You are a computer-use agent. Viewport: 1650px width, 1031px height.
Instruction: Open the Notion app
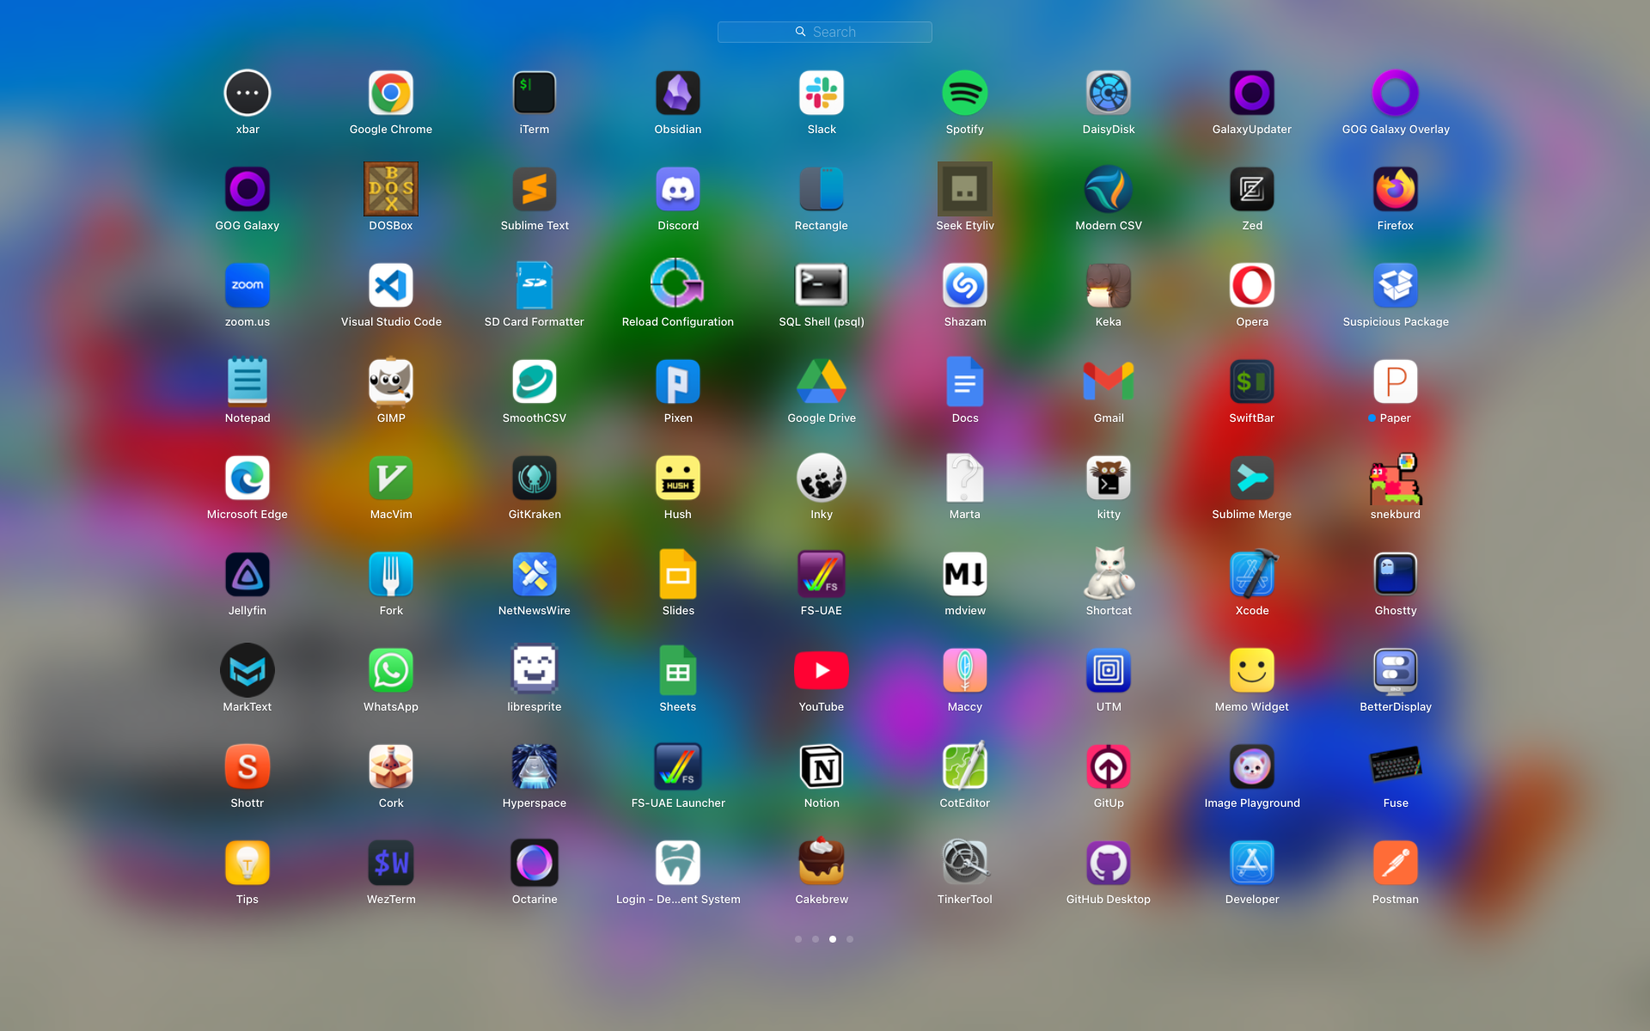click(821, 766)
